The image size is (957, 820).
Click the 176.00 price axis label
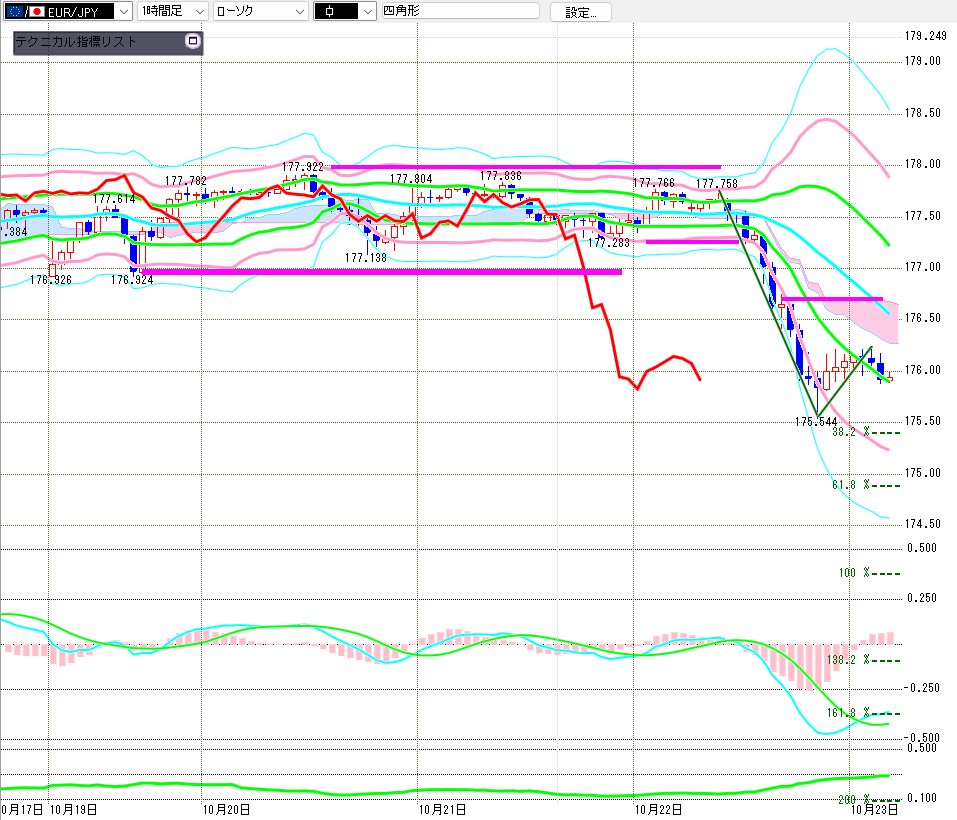(x=922, y=370)
